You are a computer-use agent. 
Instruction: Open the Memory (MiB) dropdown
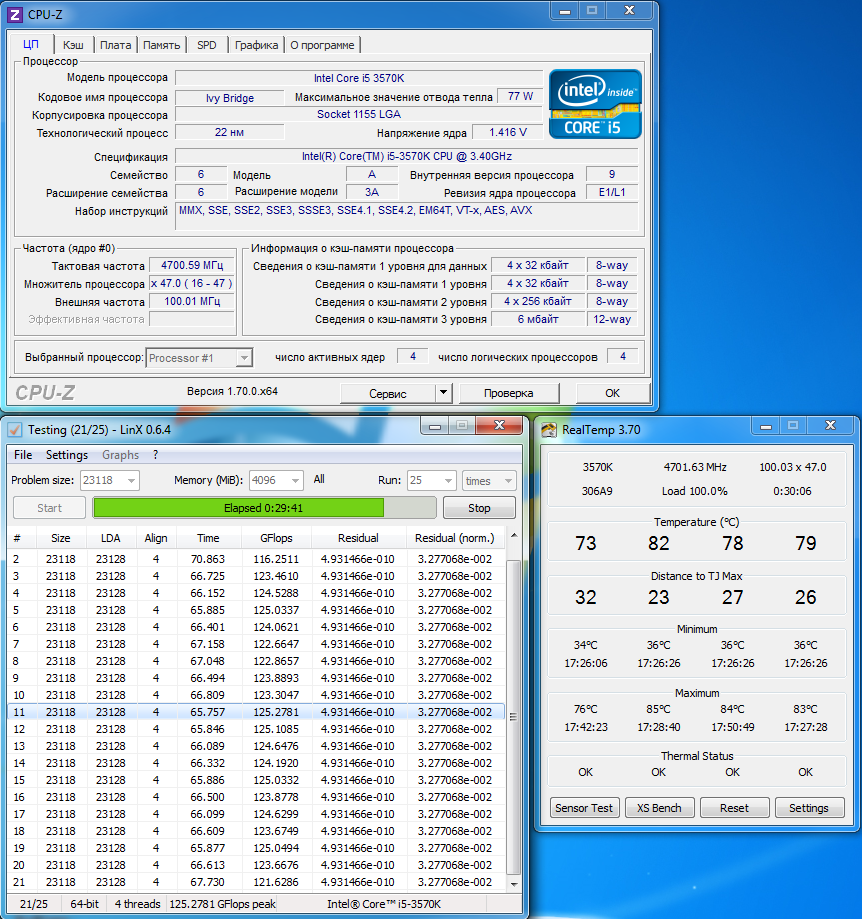point(295,481)
